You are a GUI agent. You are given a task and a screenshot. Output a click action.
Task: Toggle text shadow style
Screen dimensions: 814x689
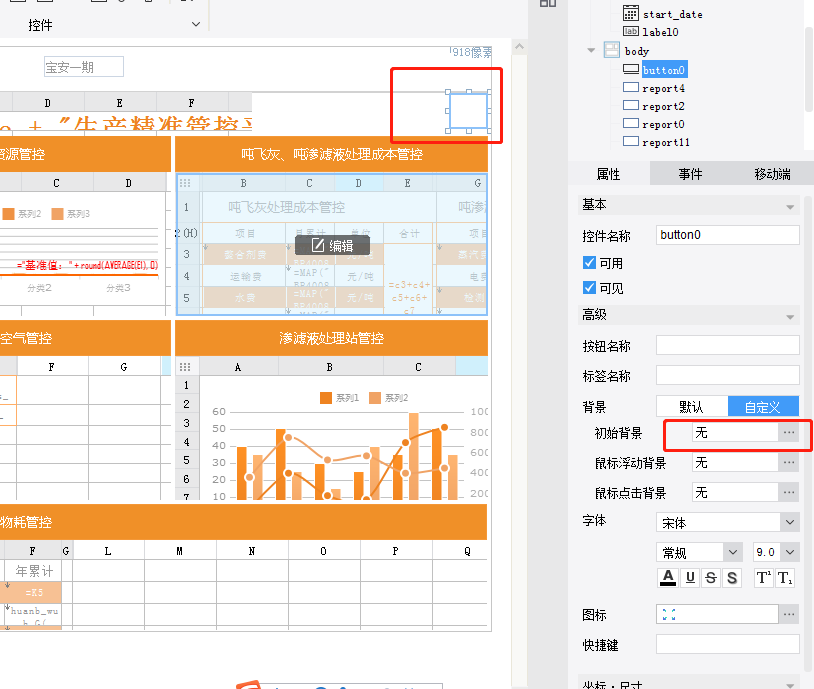732,578
